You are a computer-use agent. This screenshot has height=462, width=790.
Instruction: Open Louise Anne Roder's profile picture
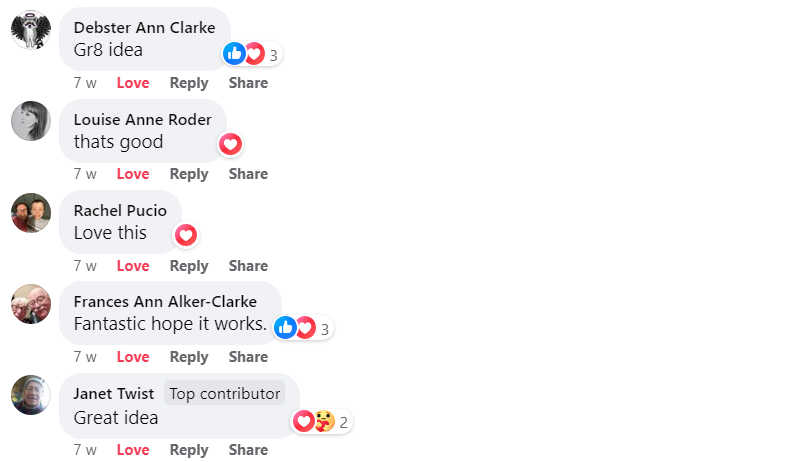tap(31, 121)
